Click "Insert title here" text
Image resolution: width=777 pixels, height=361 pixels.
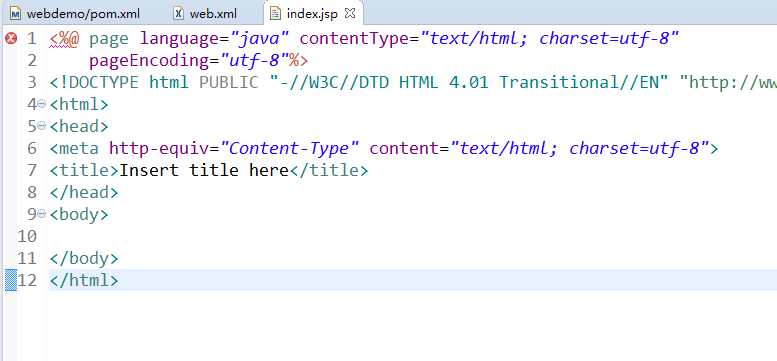coord(204,170)
